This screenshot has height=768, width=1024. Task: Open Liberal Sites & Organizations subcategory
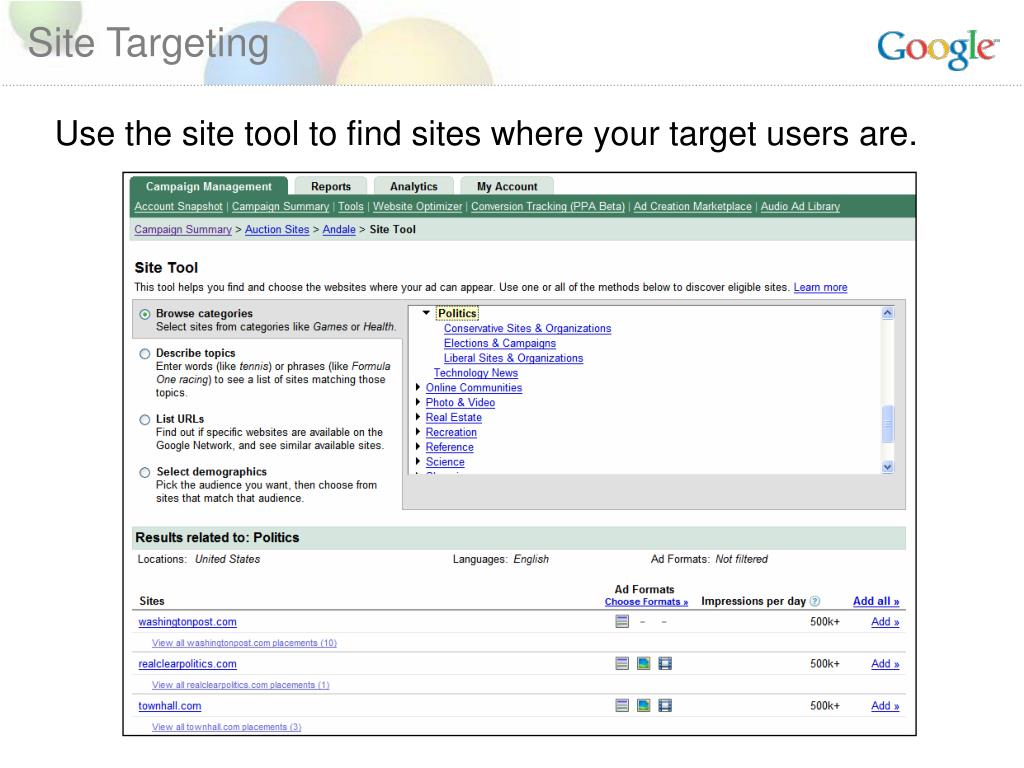513,358
